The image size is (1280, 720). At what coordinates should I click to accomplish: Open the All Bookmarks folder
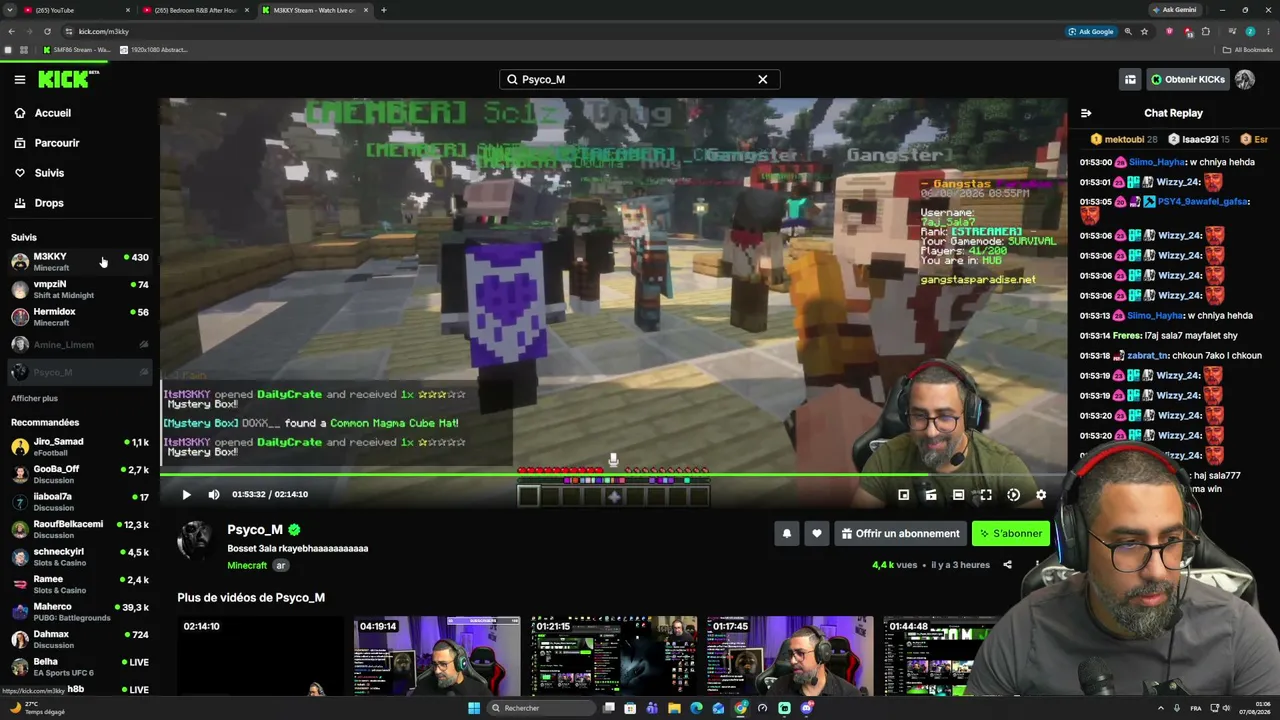coord(1247,49)
